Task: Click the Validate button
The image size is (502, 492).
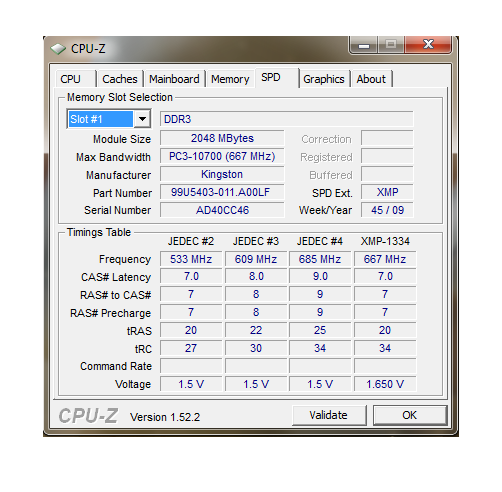Action: (329, 415)
